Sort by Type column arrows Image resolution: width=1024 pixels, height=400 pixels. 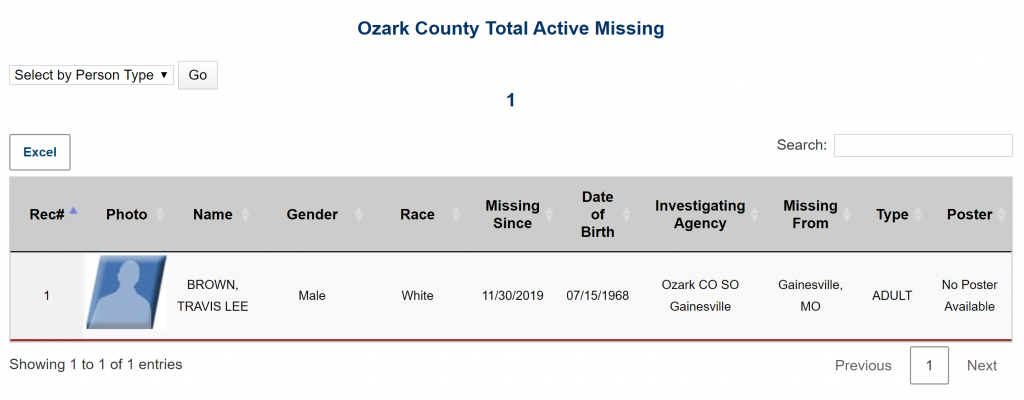[919, 215]
